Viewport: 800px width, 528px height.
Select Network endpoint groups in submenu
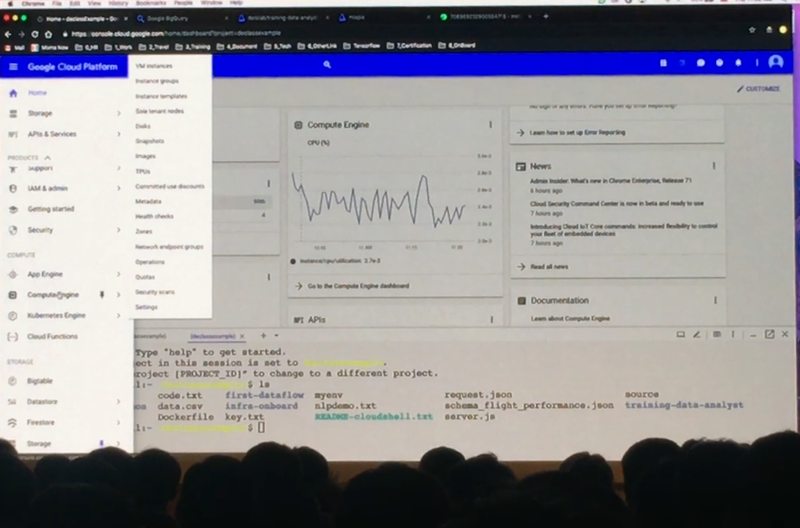(x=169, y=247)
